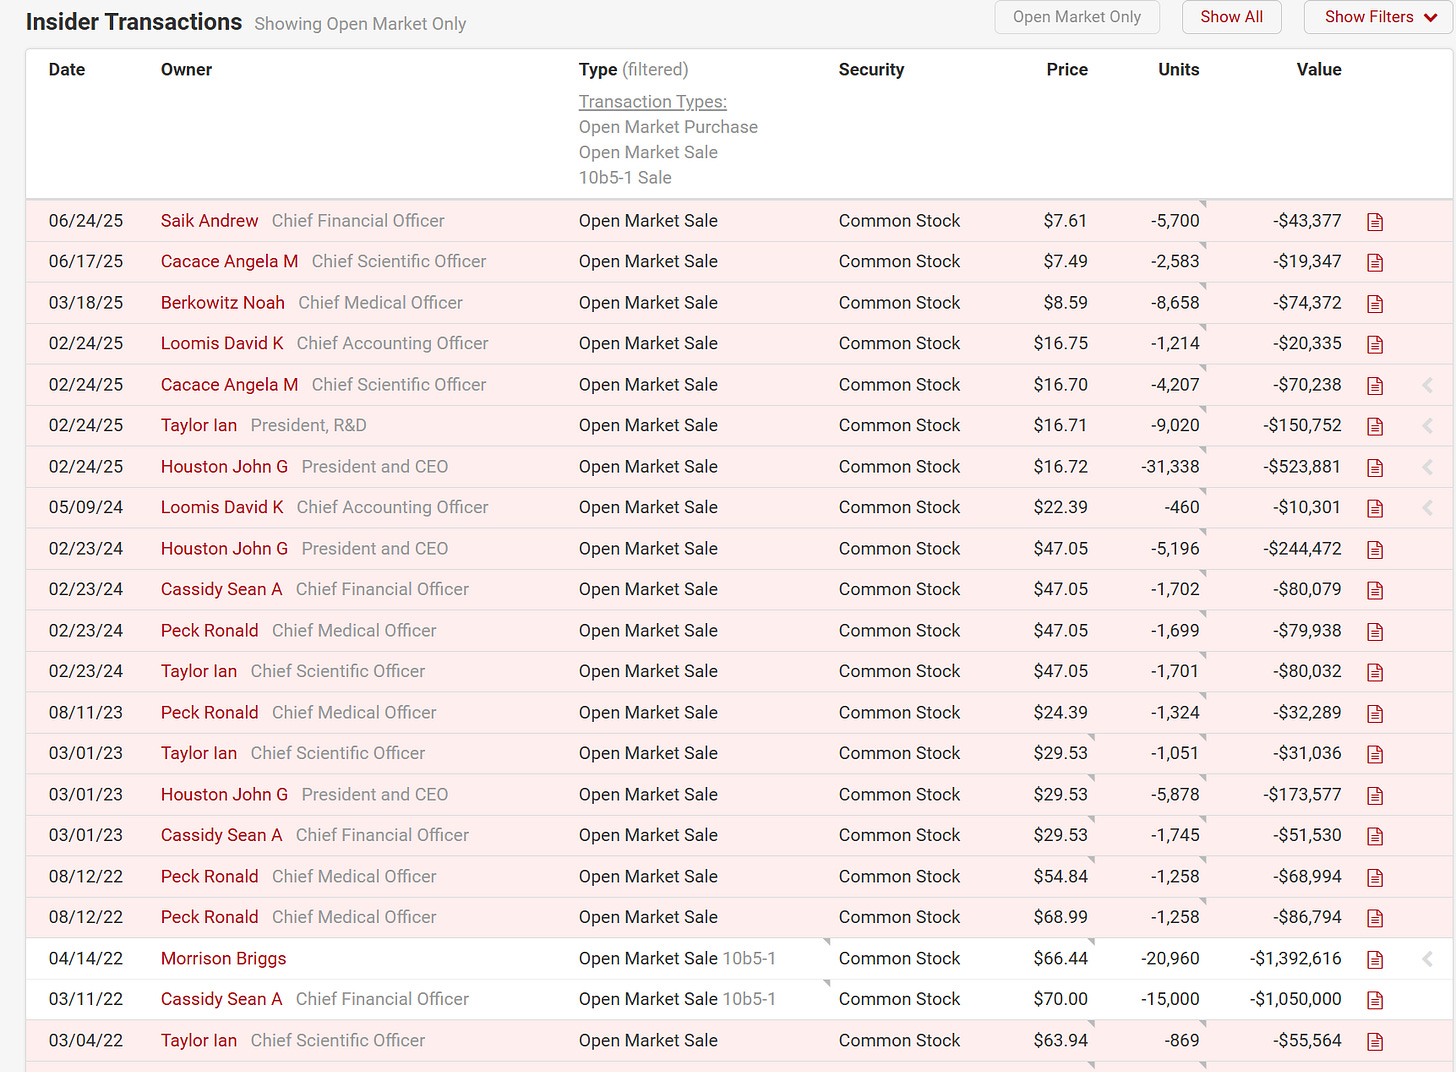The height and width of the screenshot is (1072, 1456).
Task: Follow the Transaction Types link
Action: click(x=653, y=102)
